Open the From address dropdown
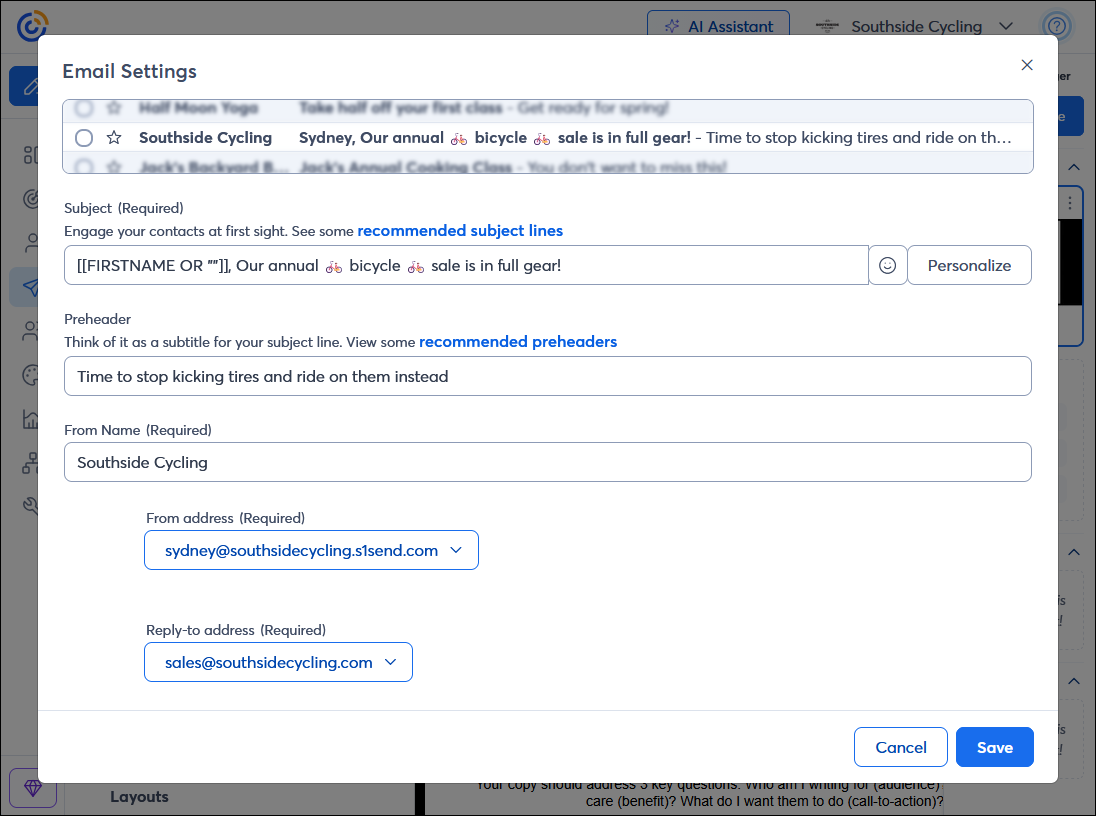The height and width of the screenshot is (816, 1096). tap(311, 550)
